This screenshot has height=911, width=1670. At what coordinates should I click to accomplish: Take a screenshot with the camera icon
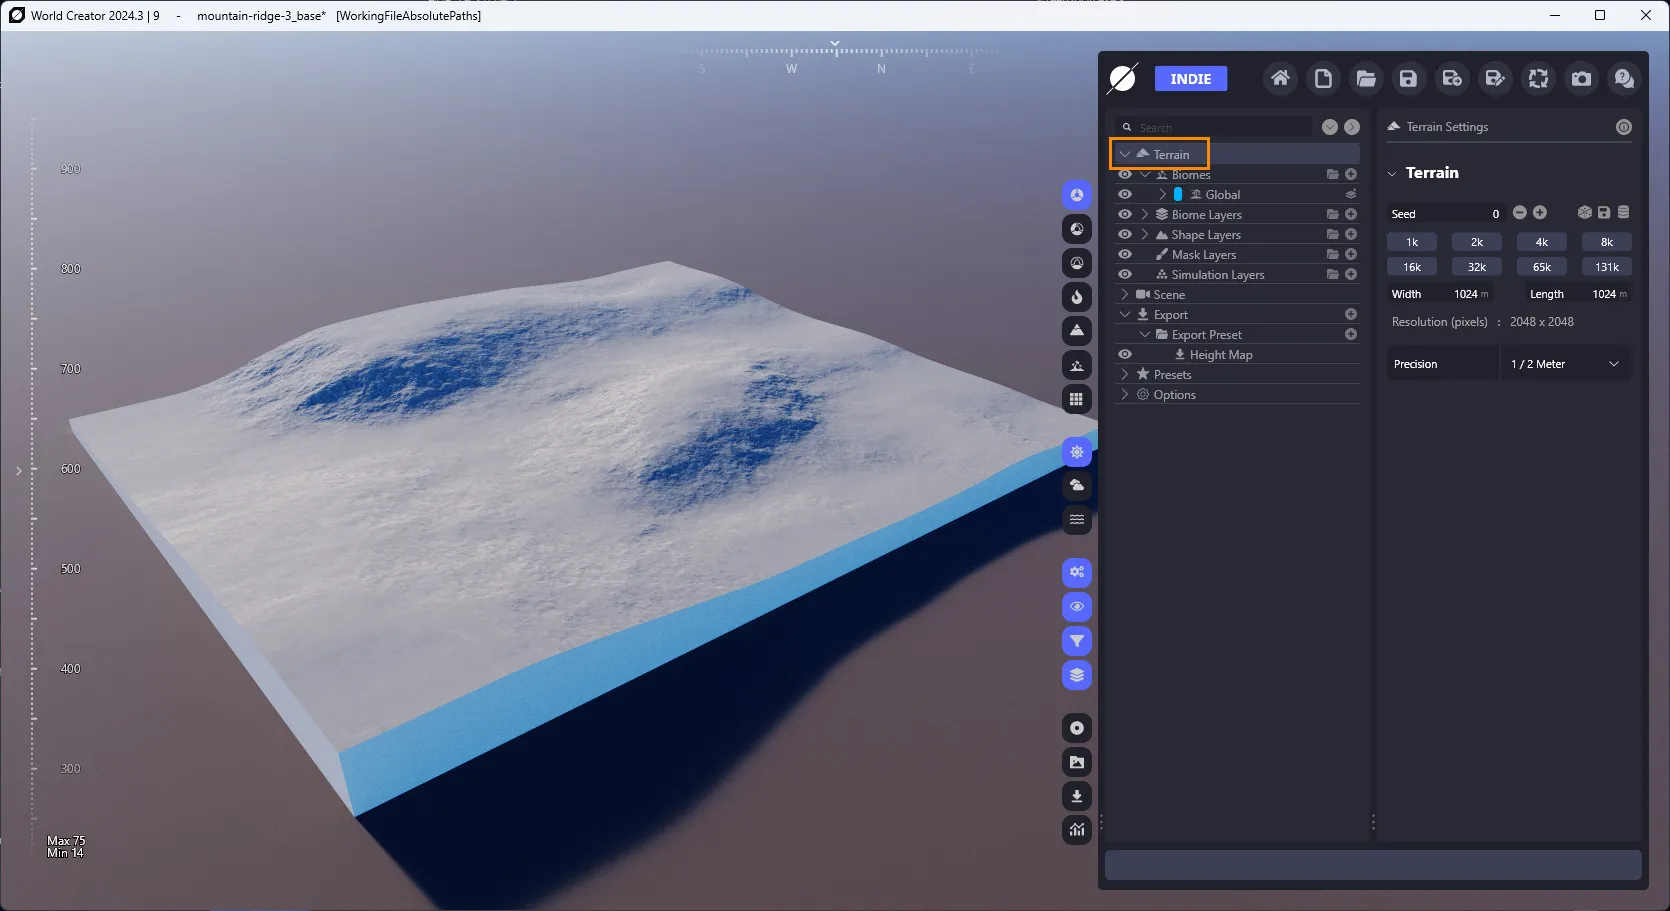1581,79
